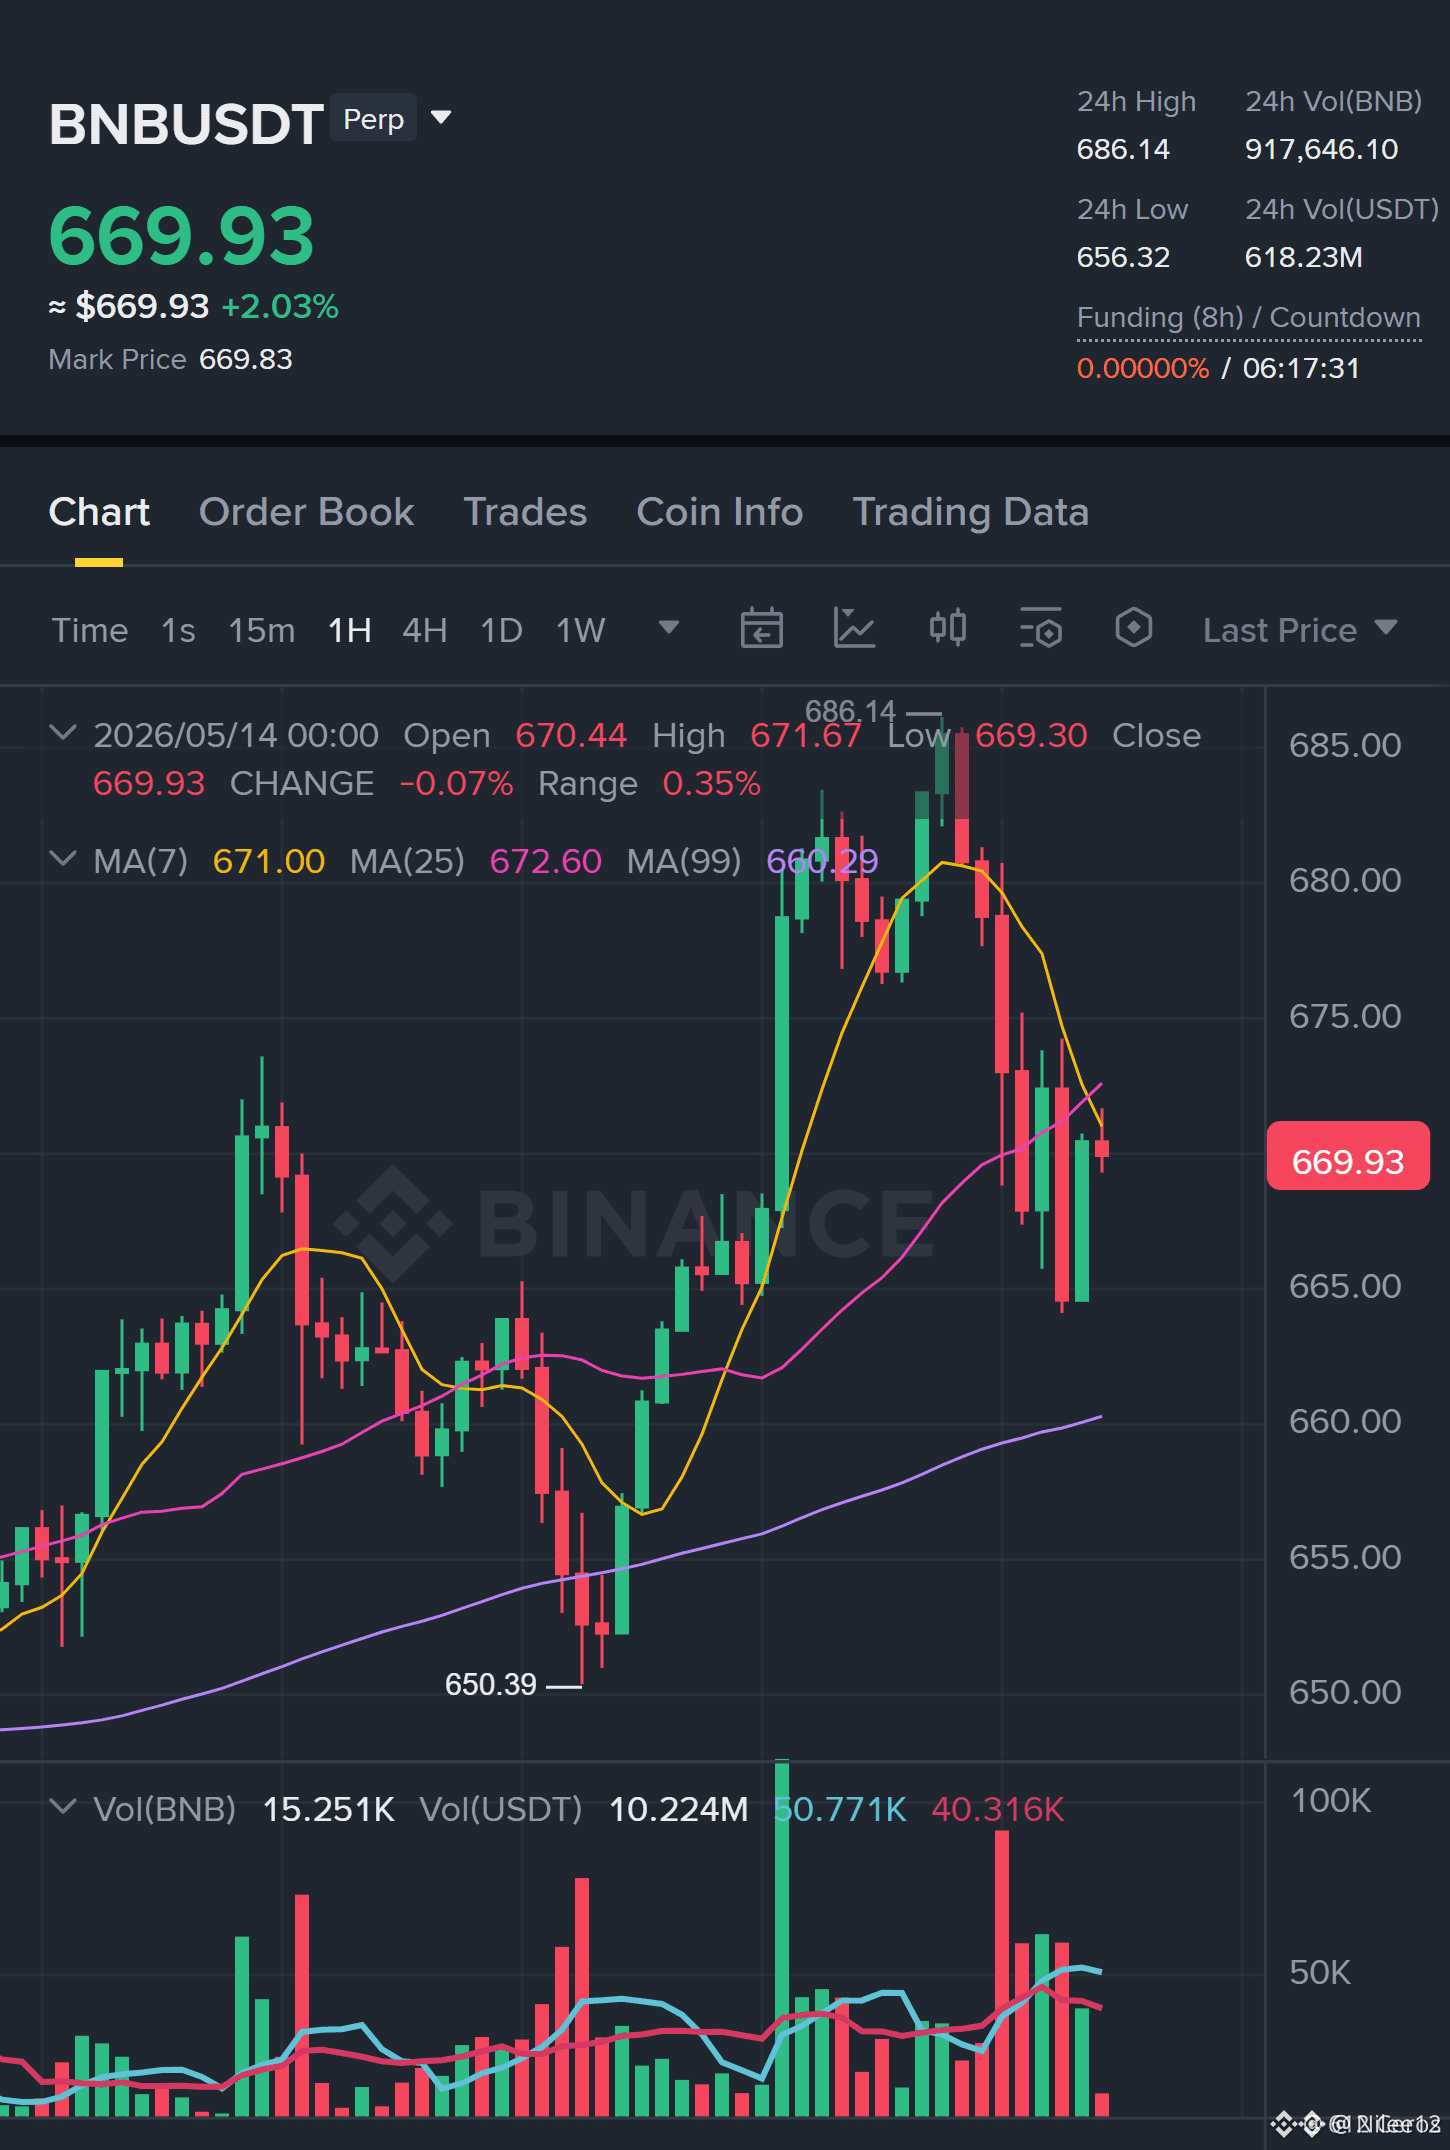Tap the 24h Low value 656.32
1450x2150 pixels.
pyautogui.click(x=1123, y=257)
